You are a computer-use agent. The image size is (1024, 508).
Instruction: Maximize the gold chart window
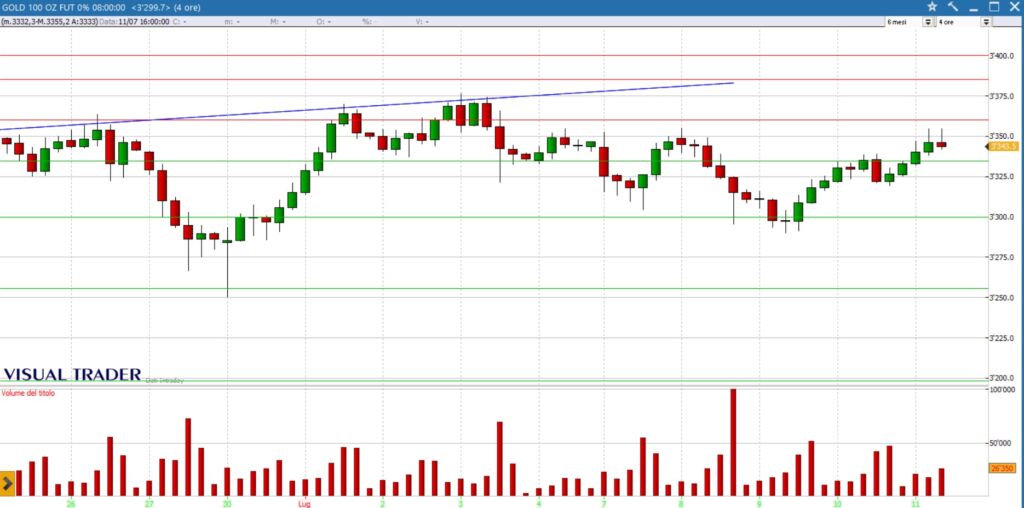click(x=994, y=7)
